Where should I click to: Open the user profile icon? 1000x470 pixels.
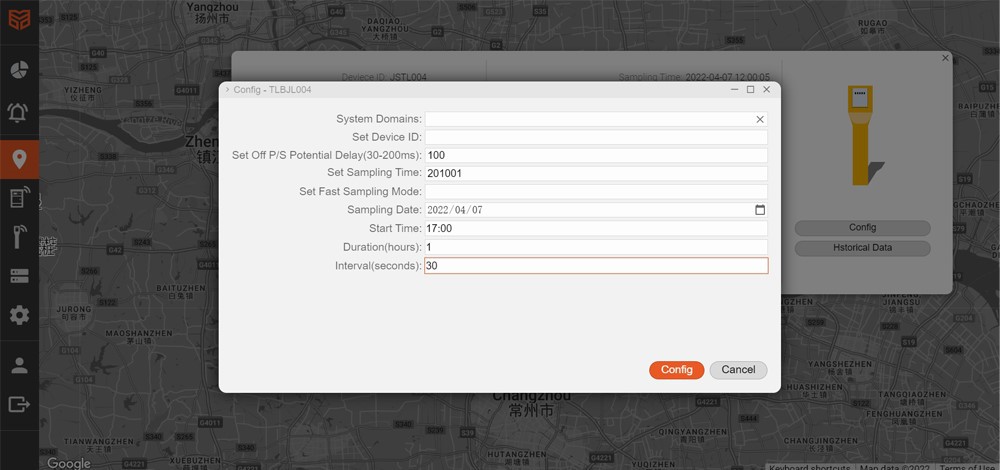click(19, 364)
